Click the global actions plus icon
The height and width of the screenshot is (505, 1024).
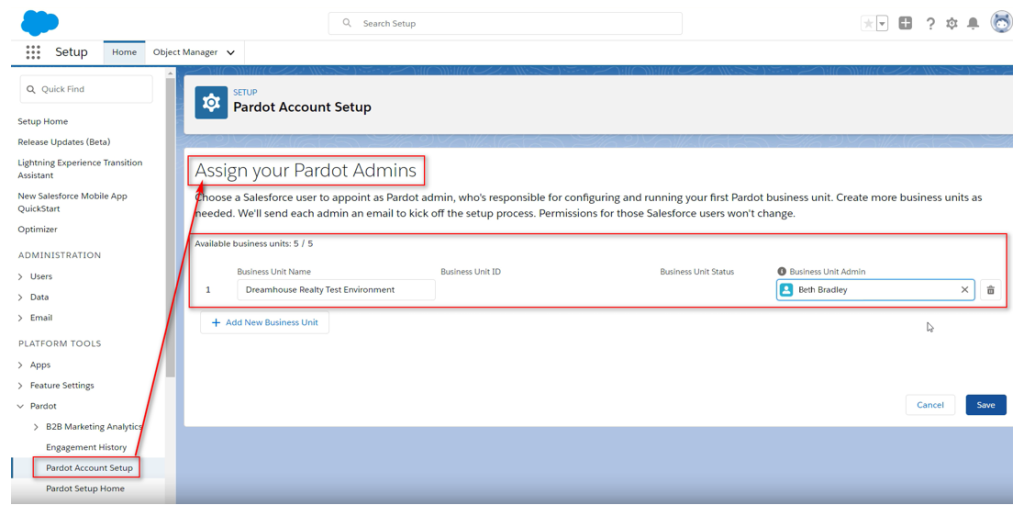[905, 24]
